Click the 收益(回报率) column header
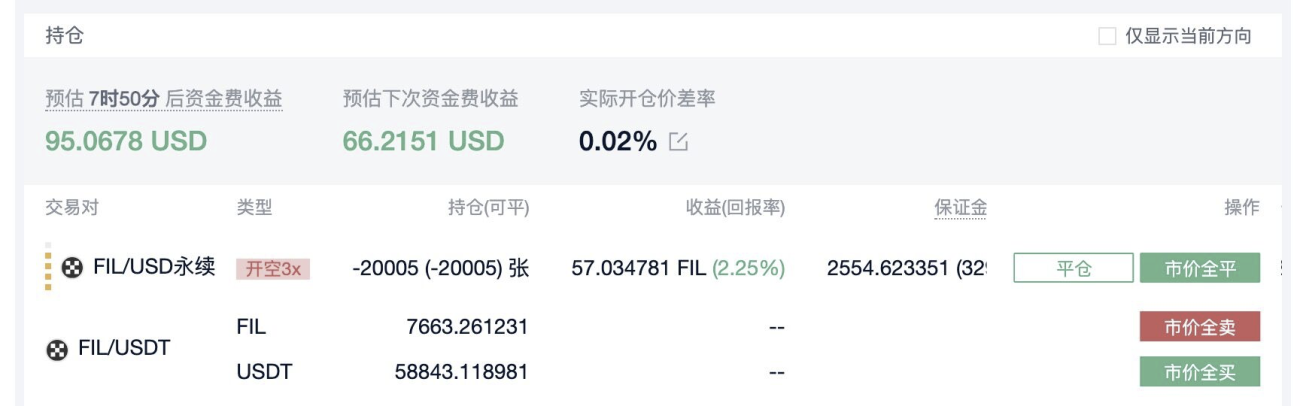This screenshot has height=406, width=1300. coord(735,207)
